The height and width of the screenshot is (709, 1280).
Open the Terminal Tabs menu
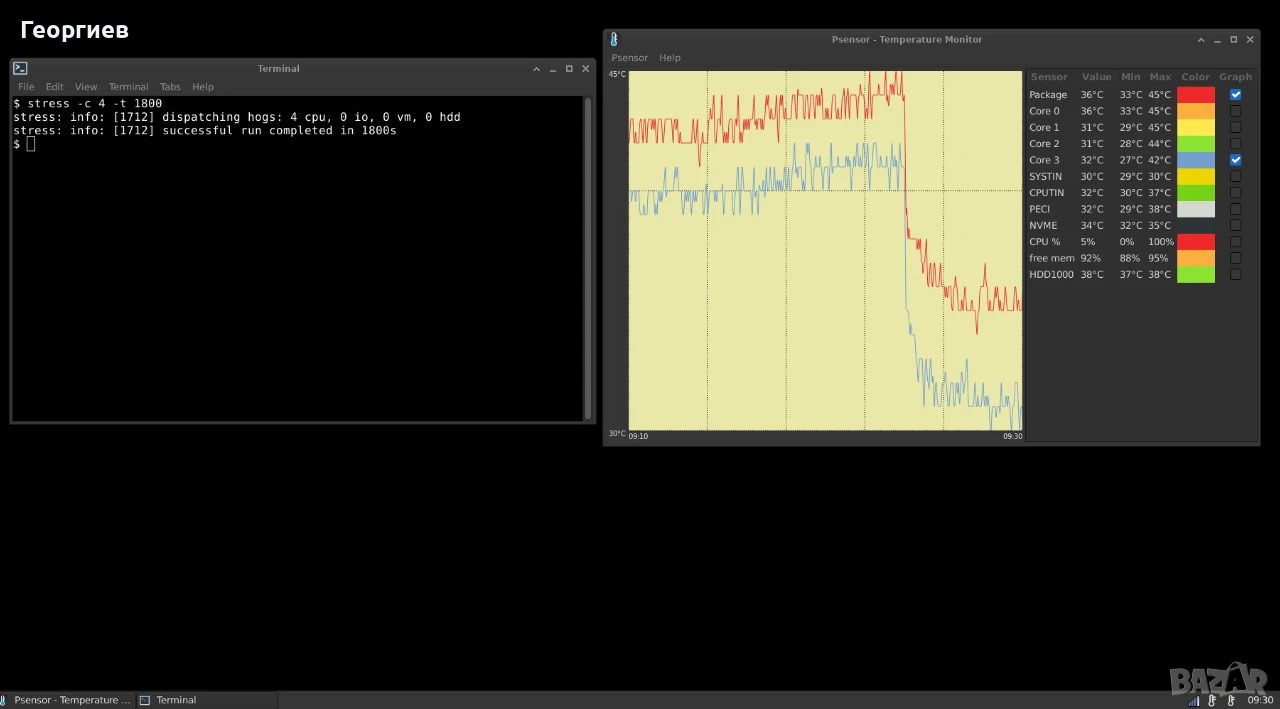[170, 87]
